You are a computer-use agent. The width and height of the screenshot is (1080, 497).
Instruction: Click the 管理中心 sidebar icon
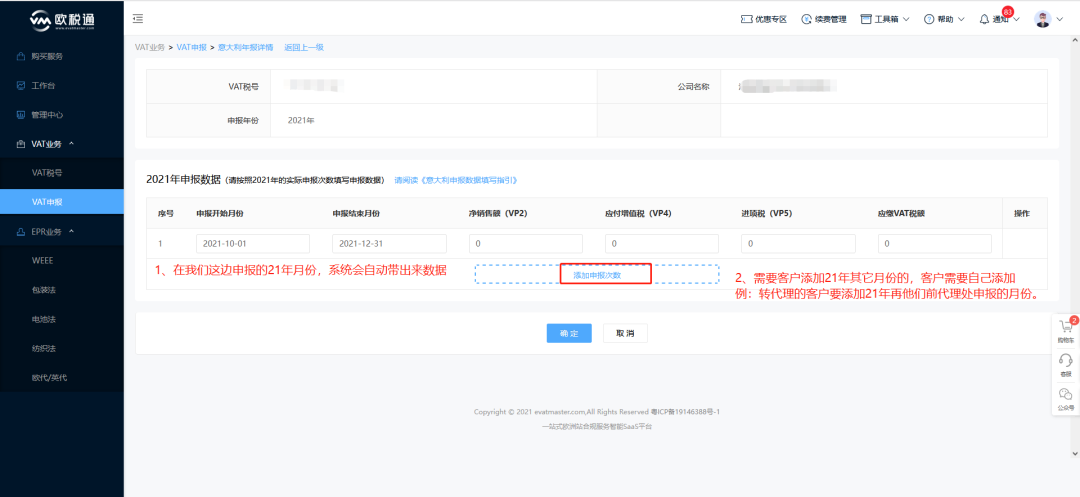tap(21, 115)
